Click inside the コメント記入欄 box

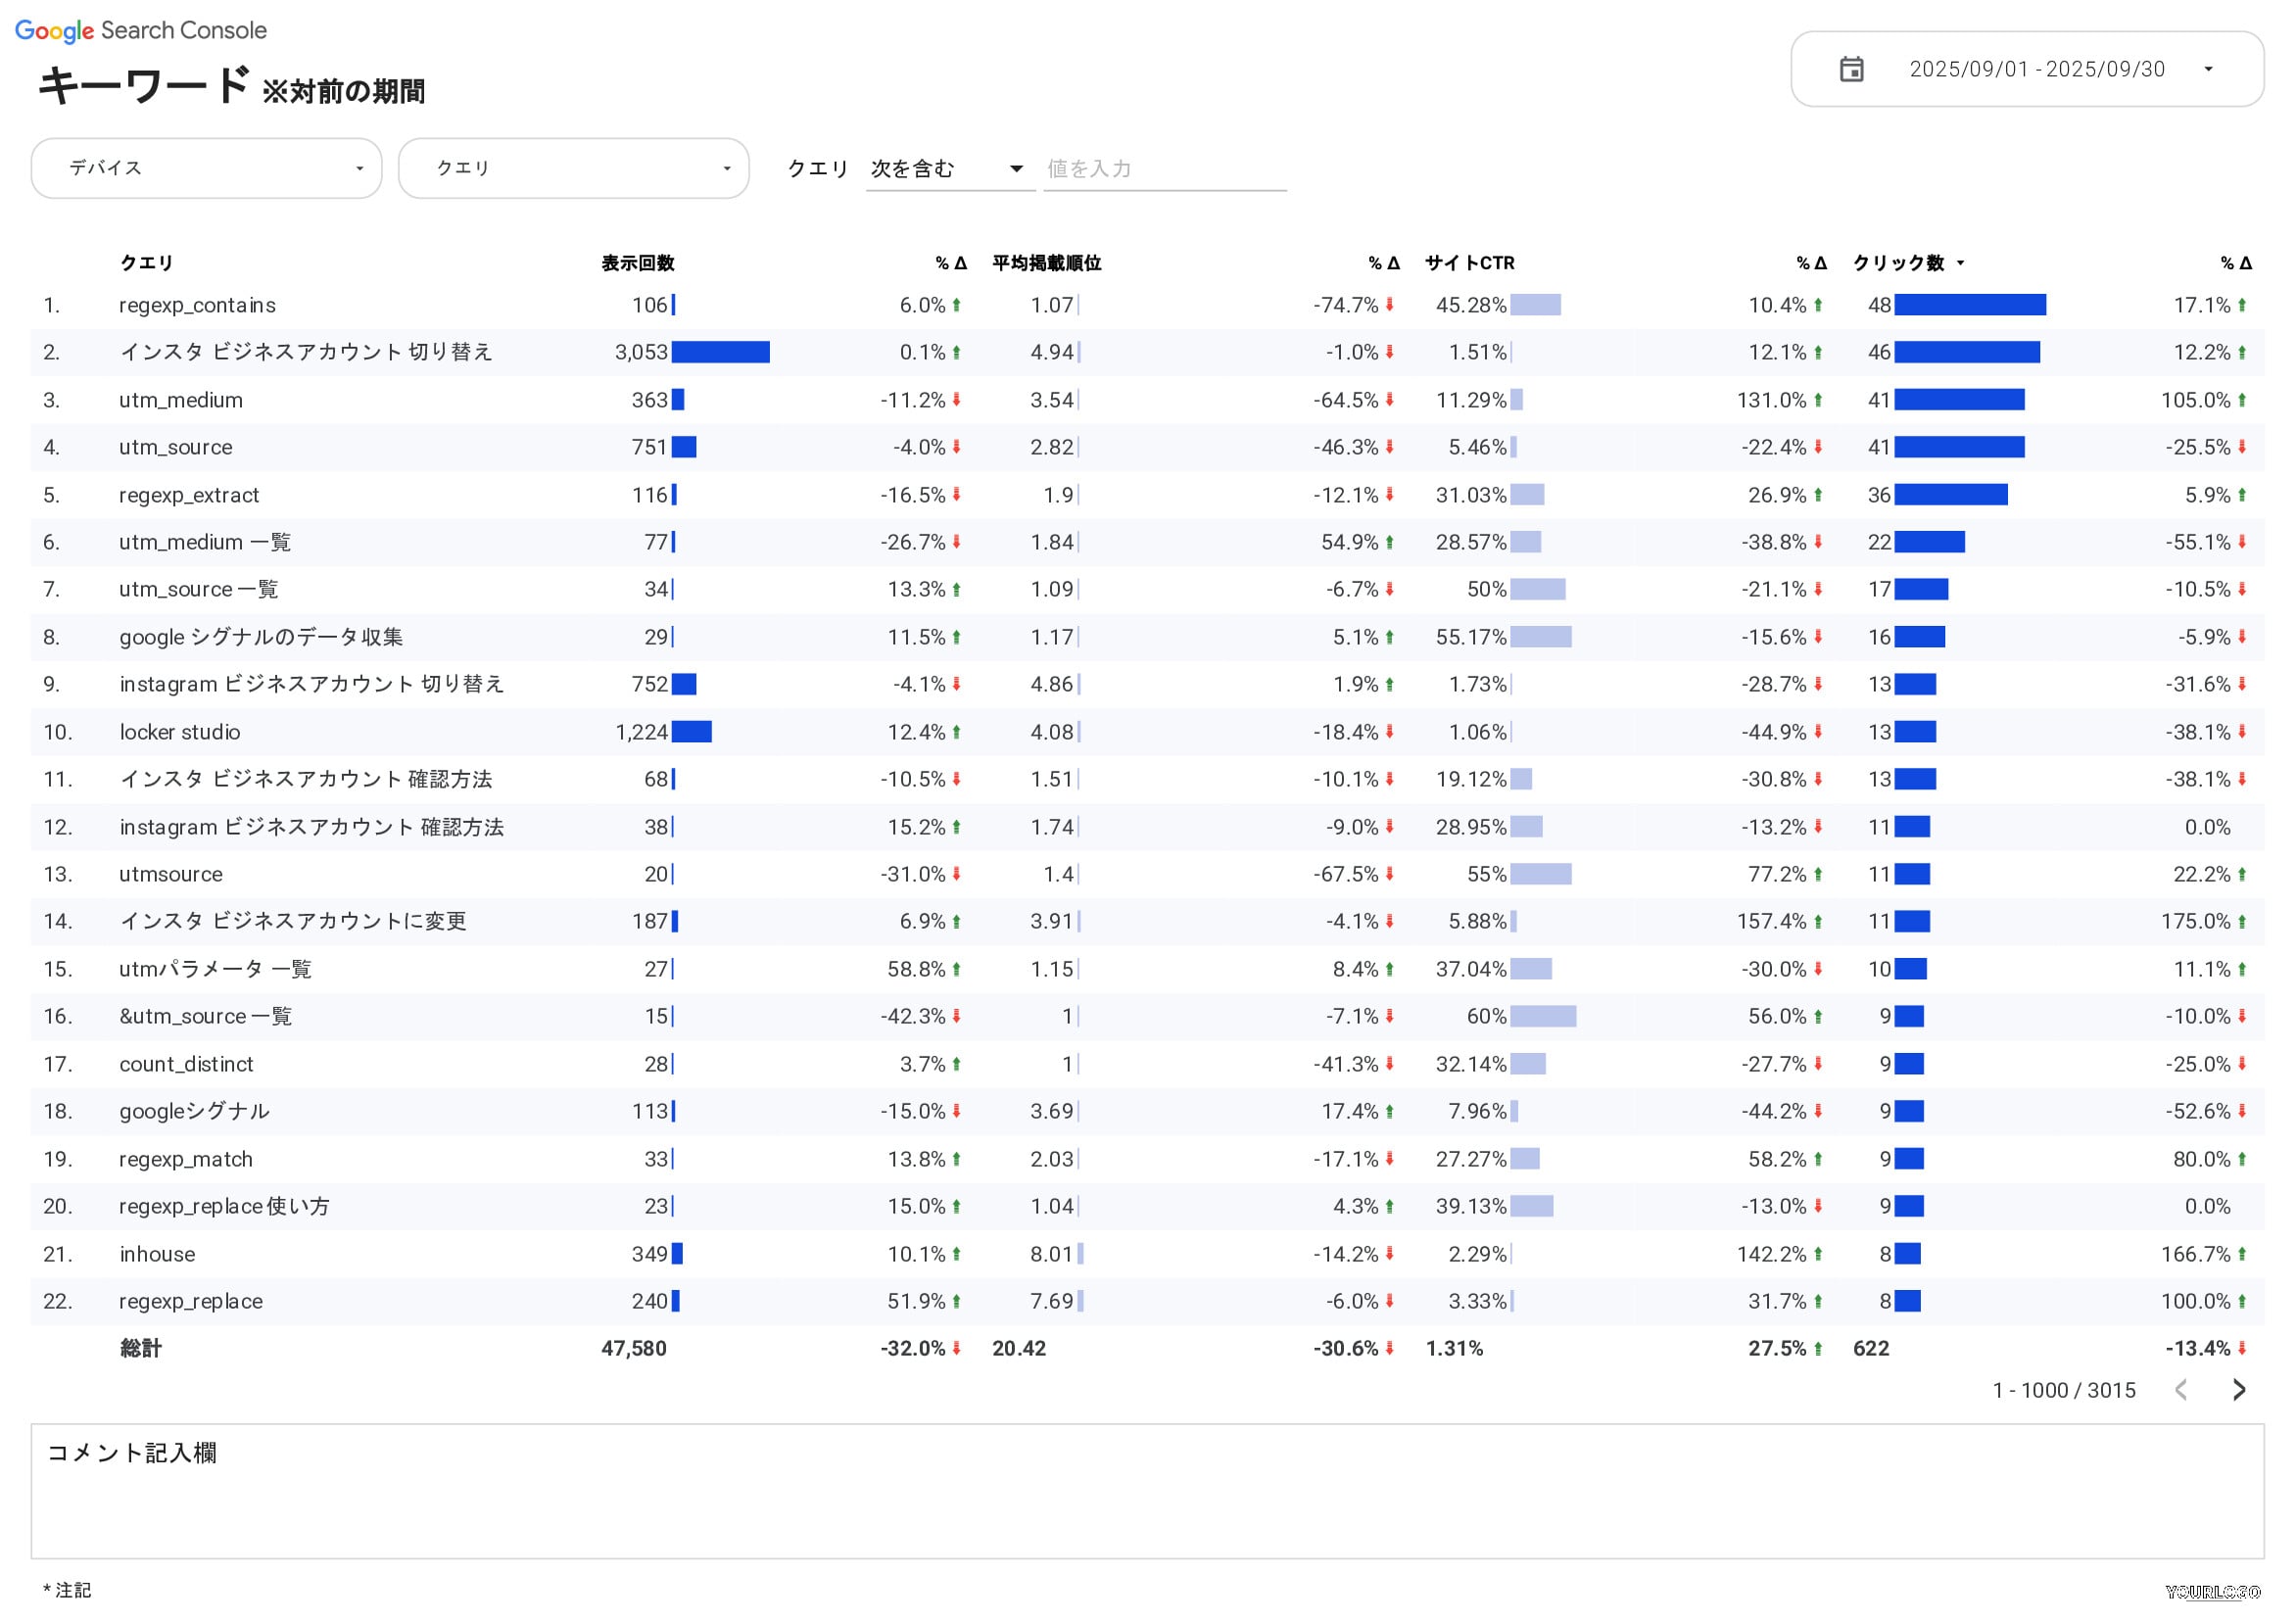tap(1147, 1500)
